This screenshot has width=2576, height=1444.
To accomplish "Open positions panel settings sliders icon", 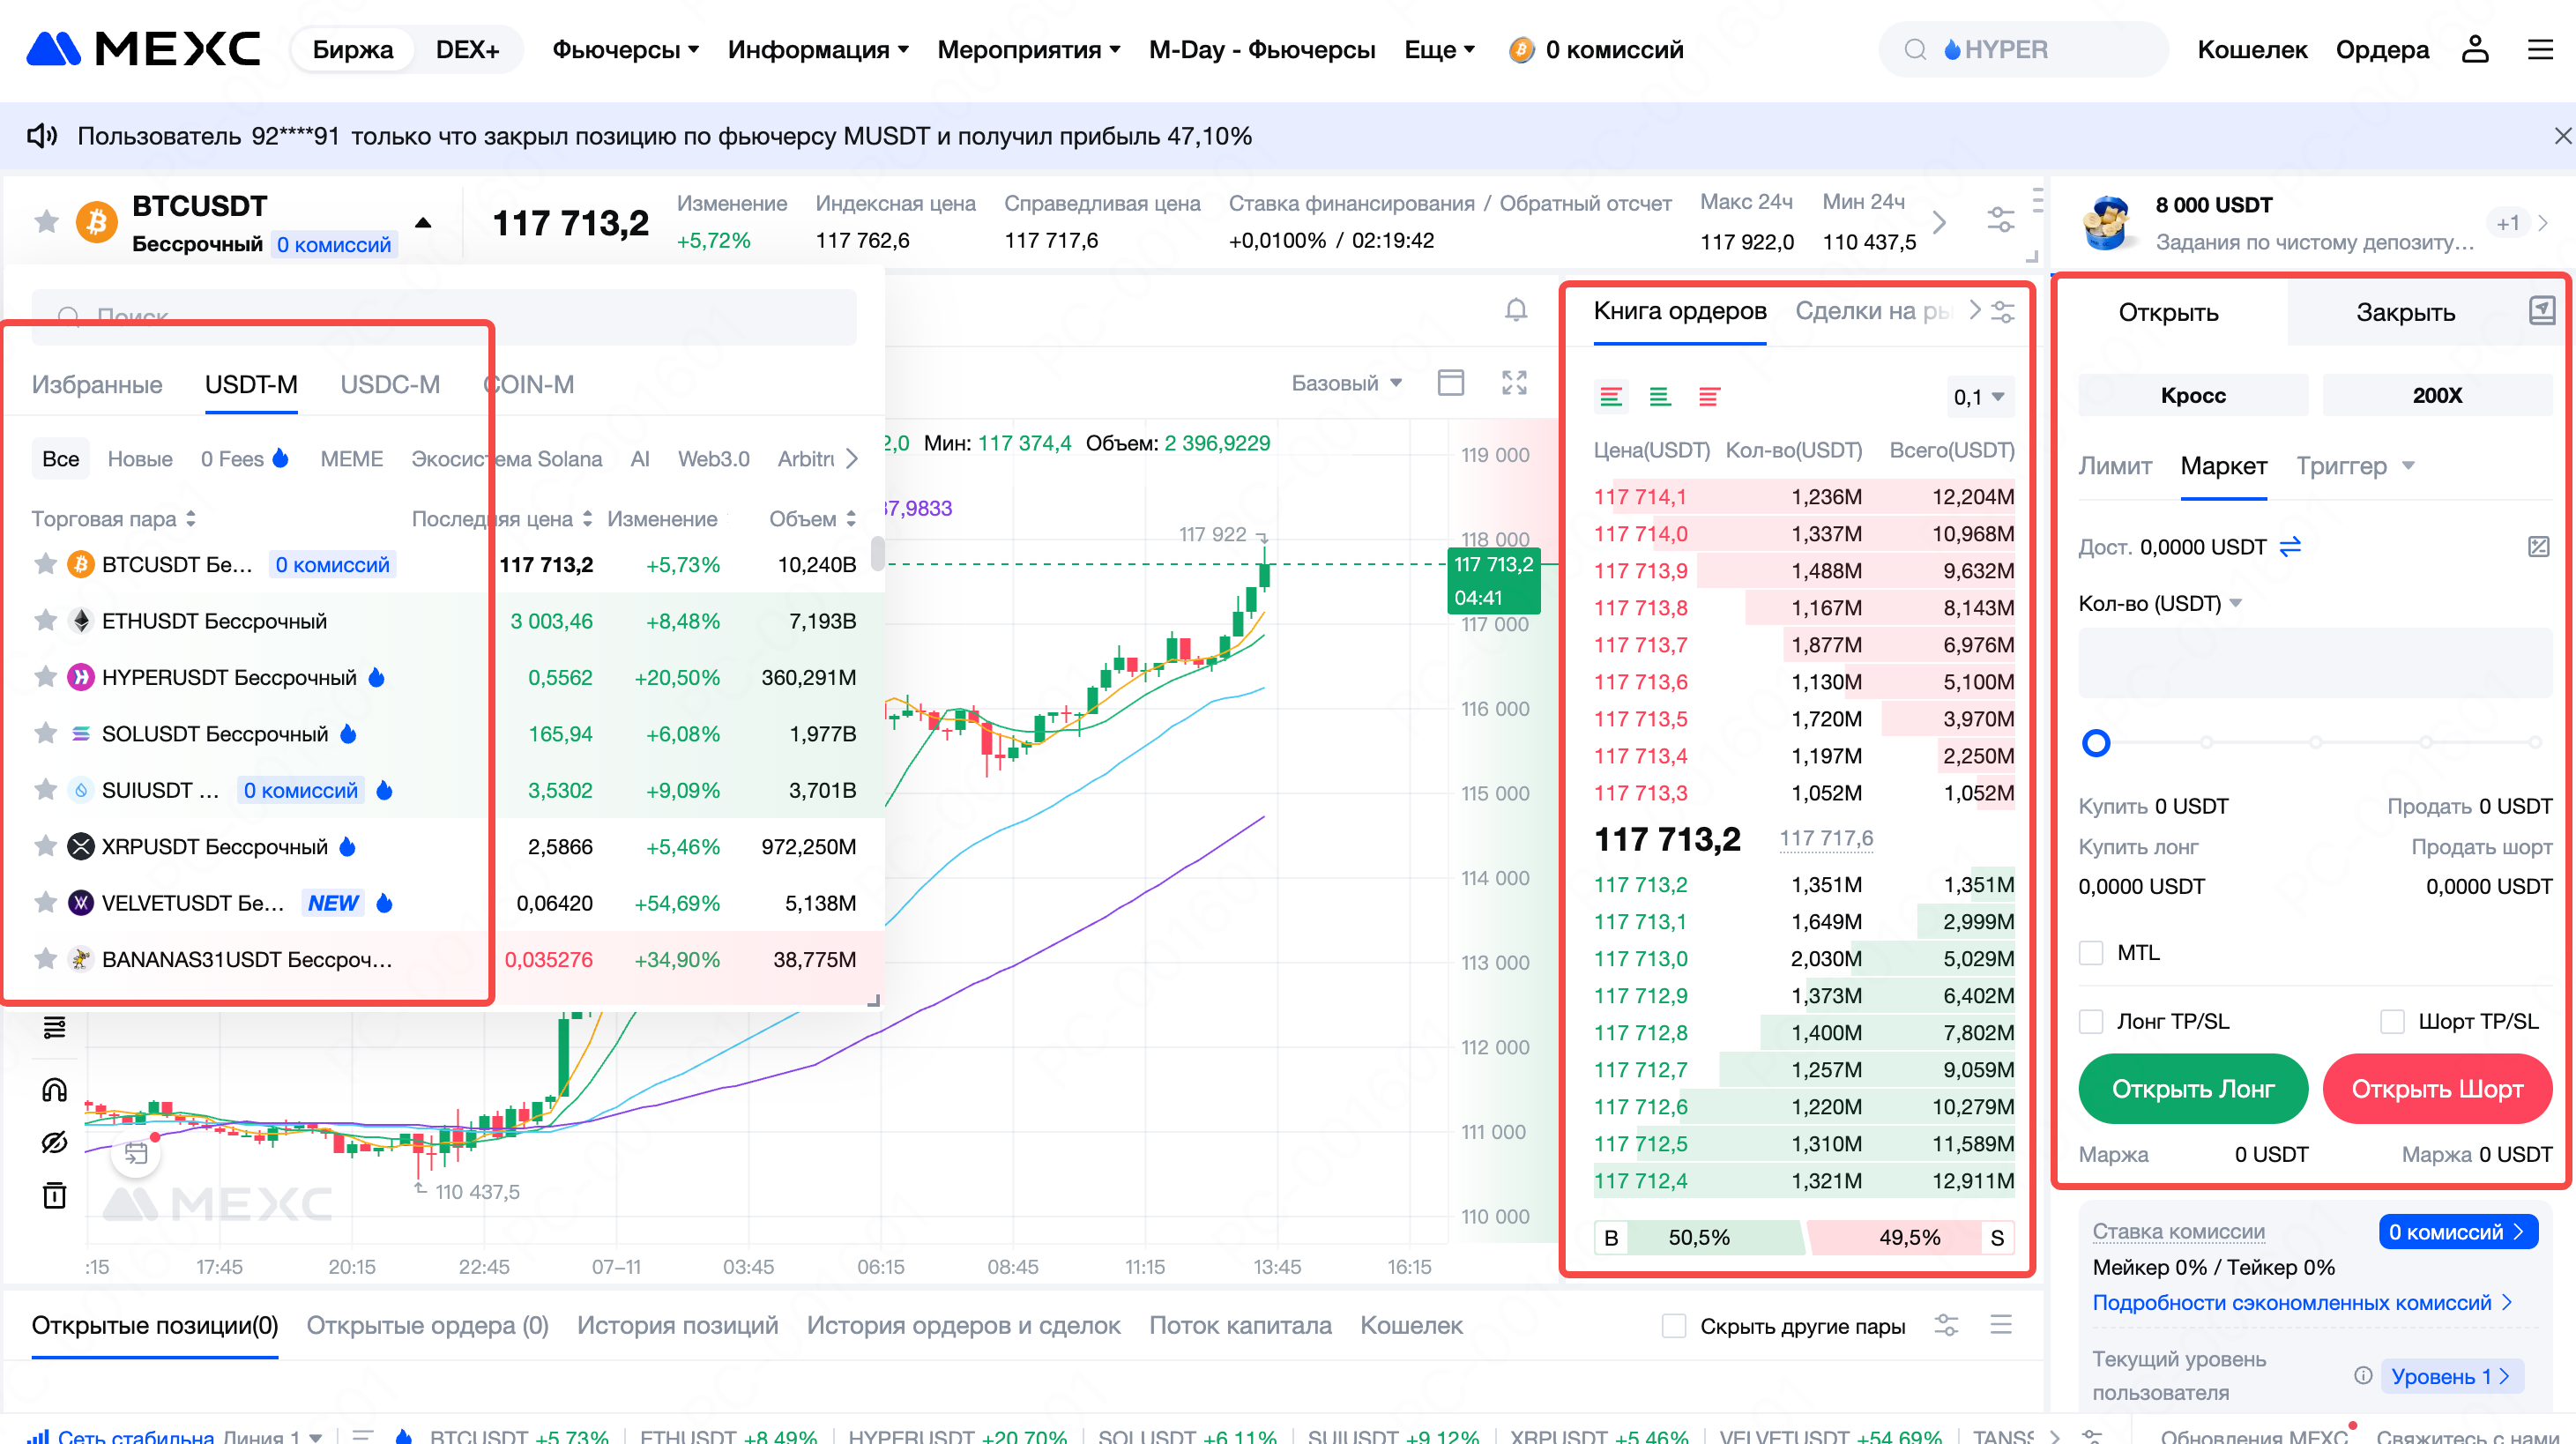I will point(1946,1325).
